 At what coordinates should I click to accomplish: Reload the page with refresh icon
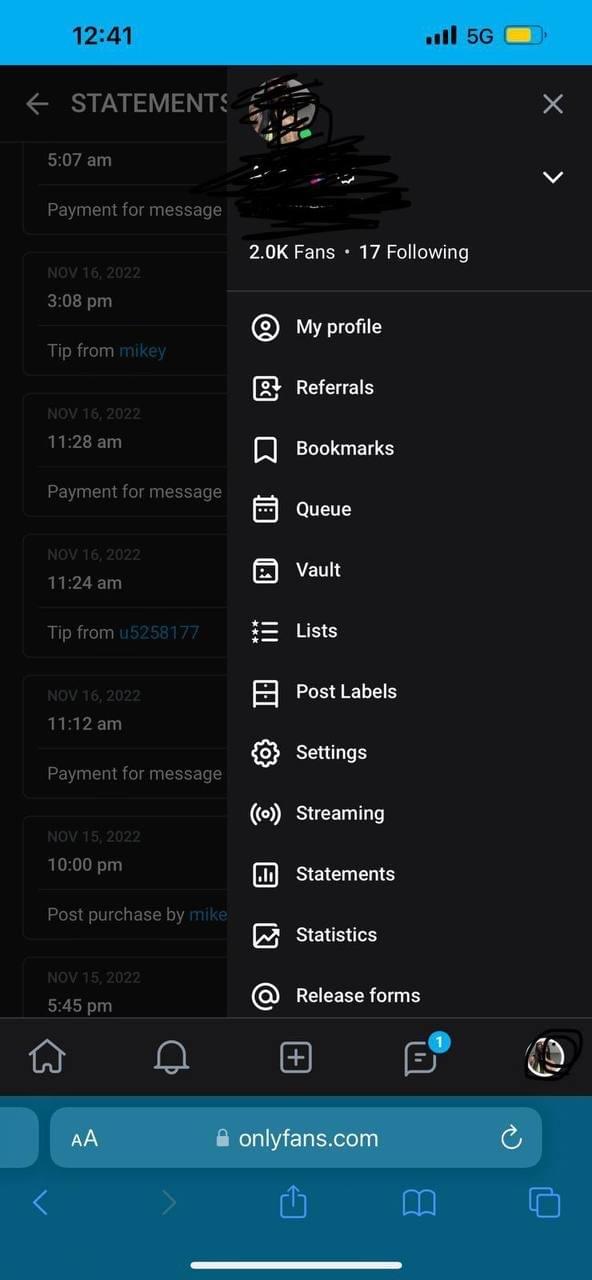click(511, 1137)
